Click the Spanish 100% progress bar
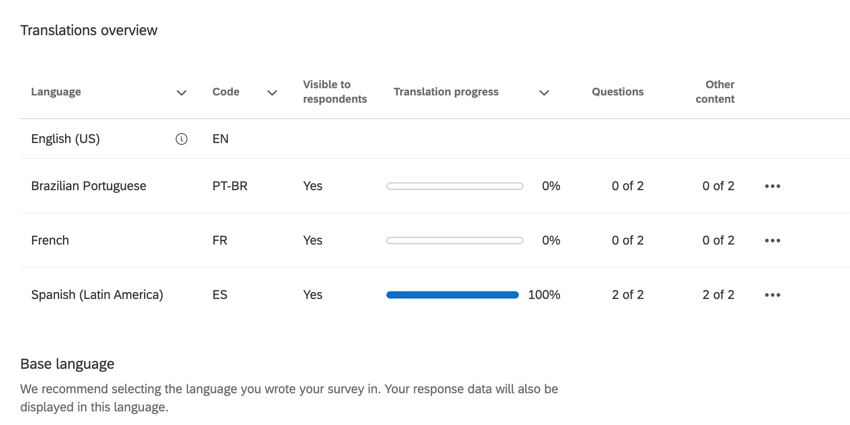 coord(452,295)
